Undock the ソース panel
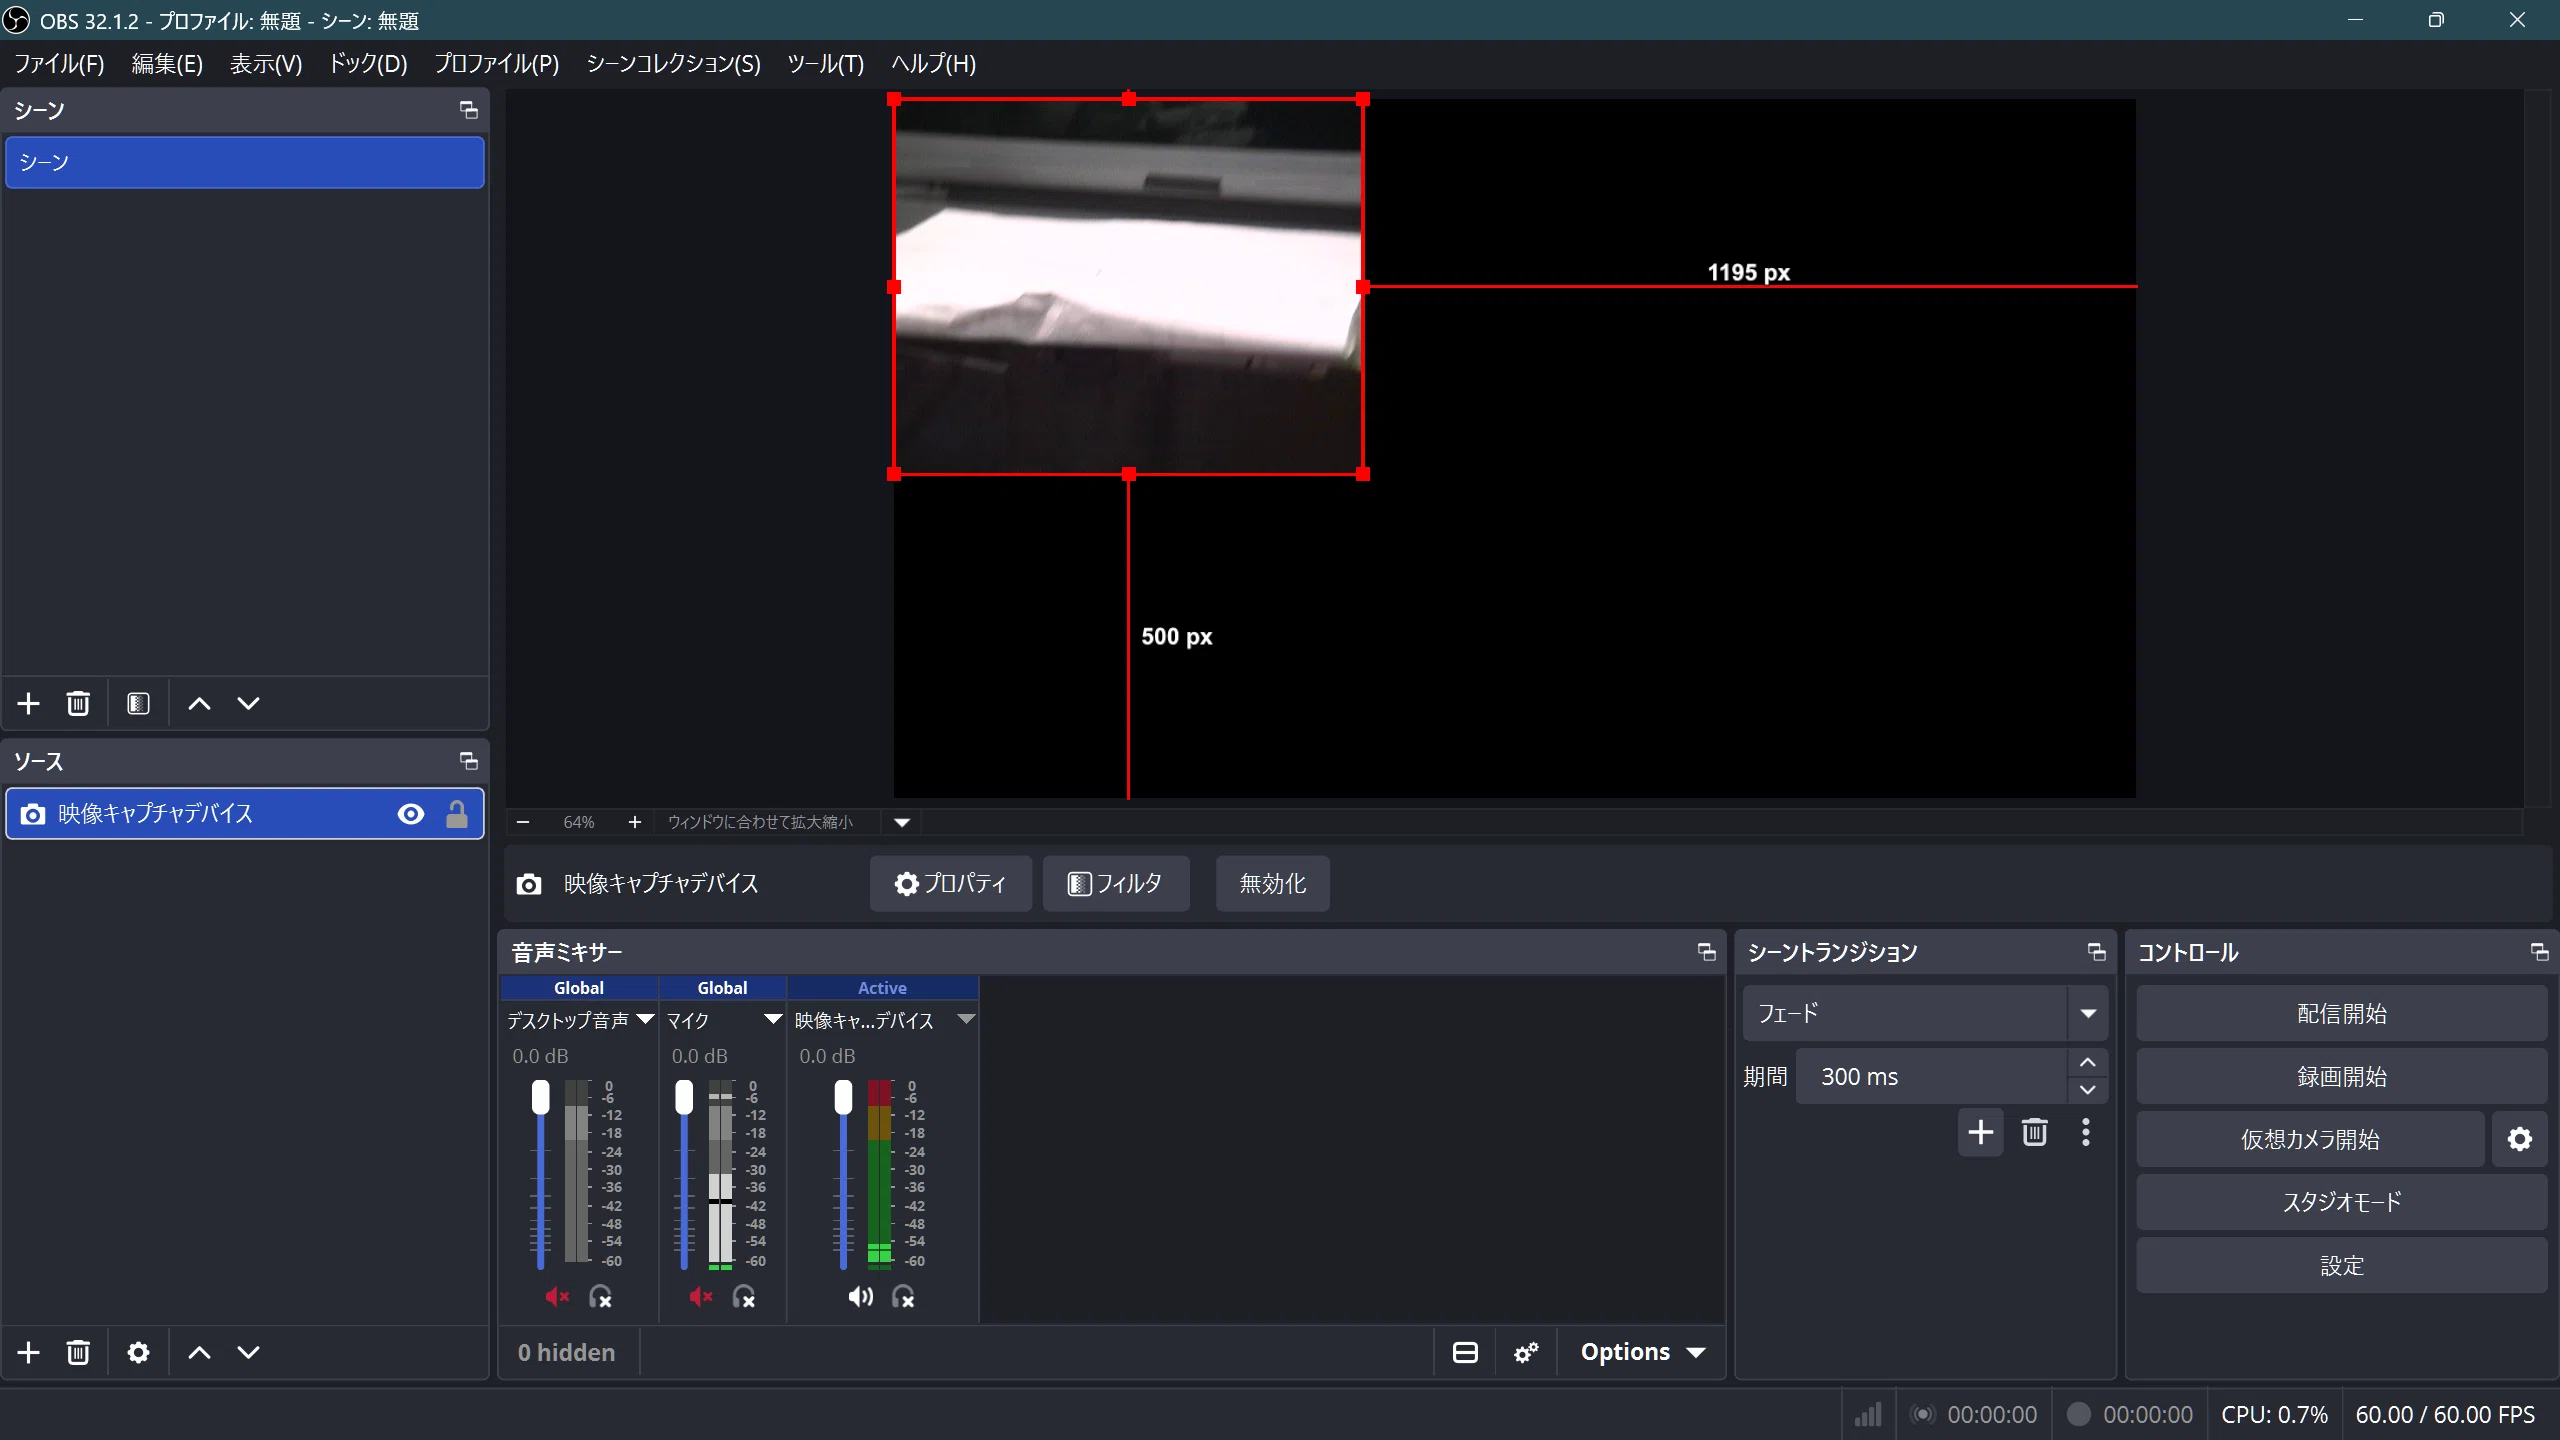 click(468, 761)
